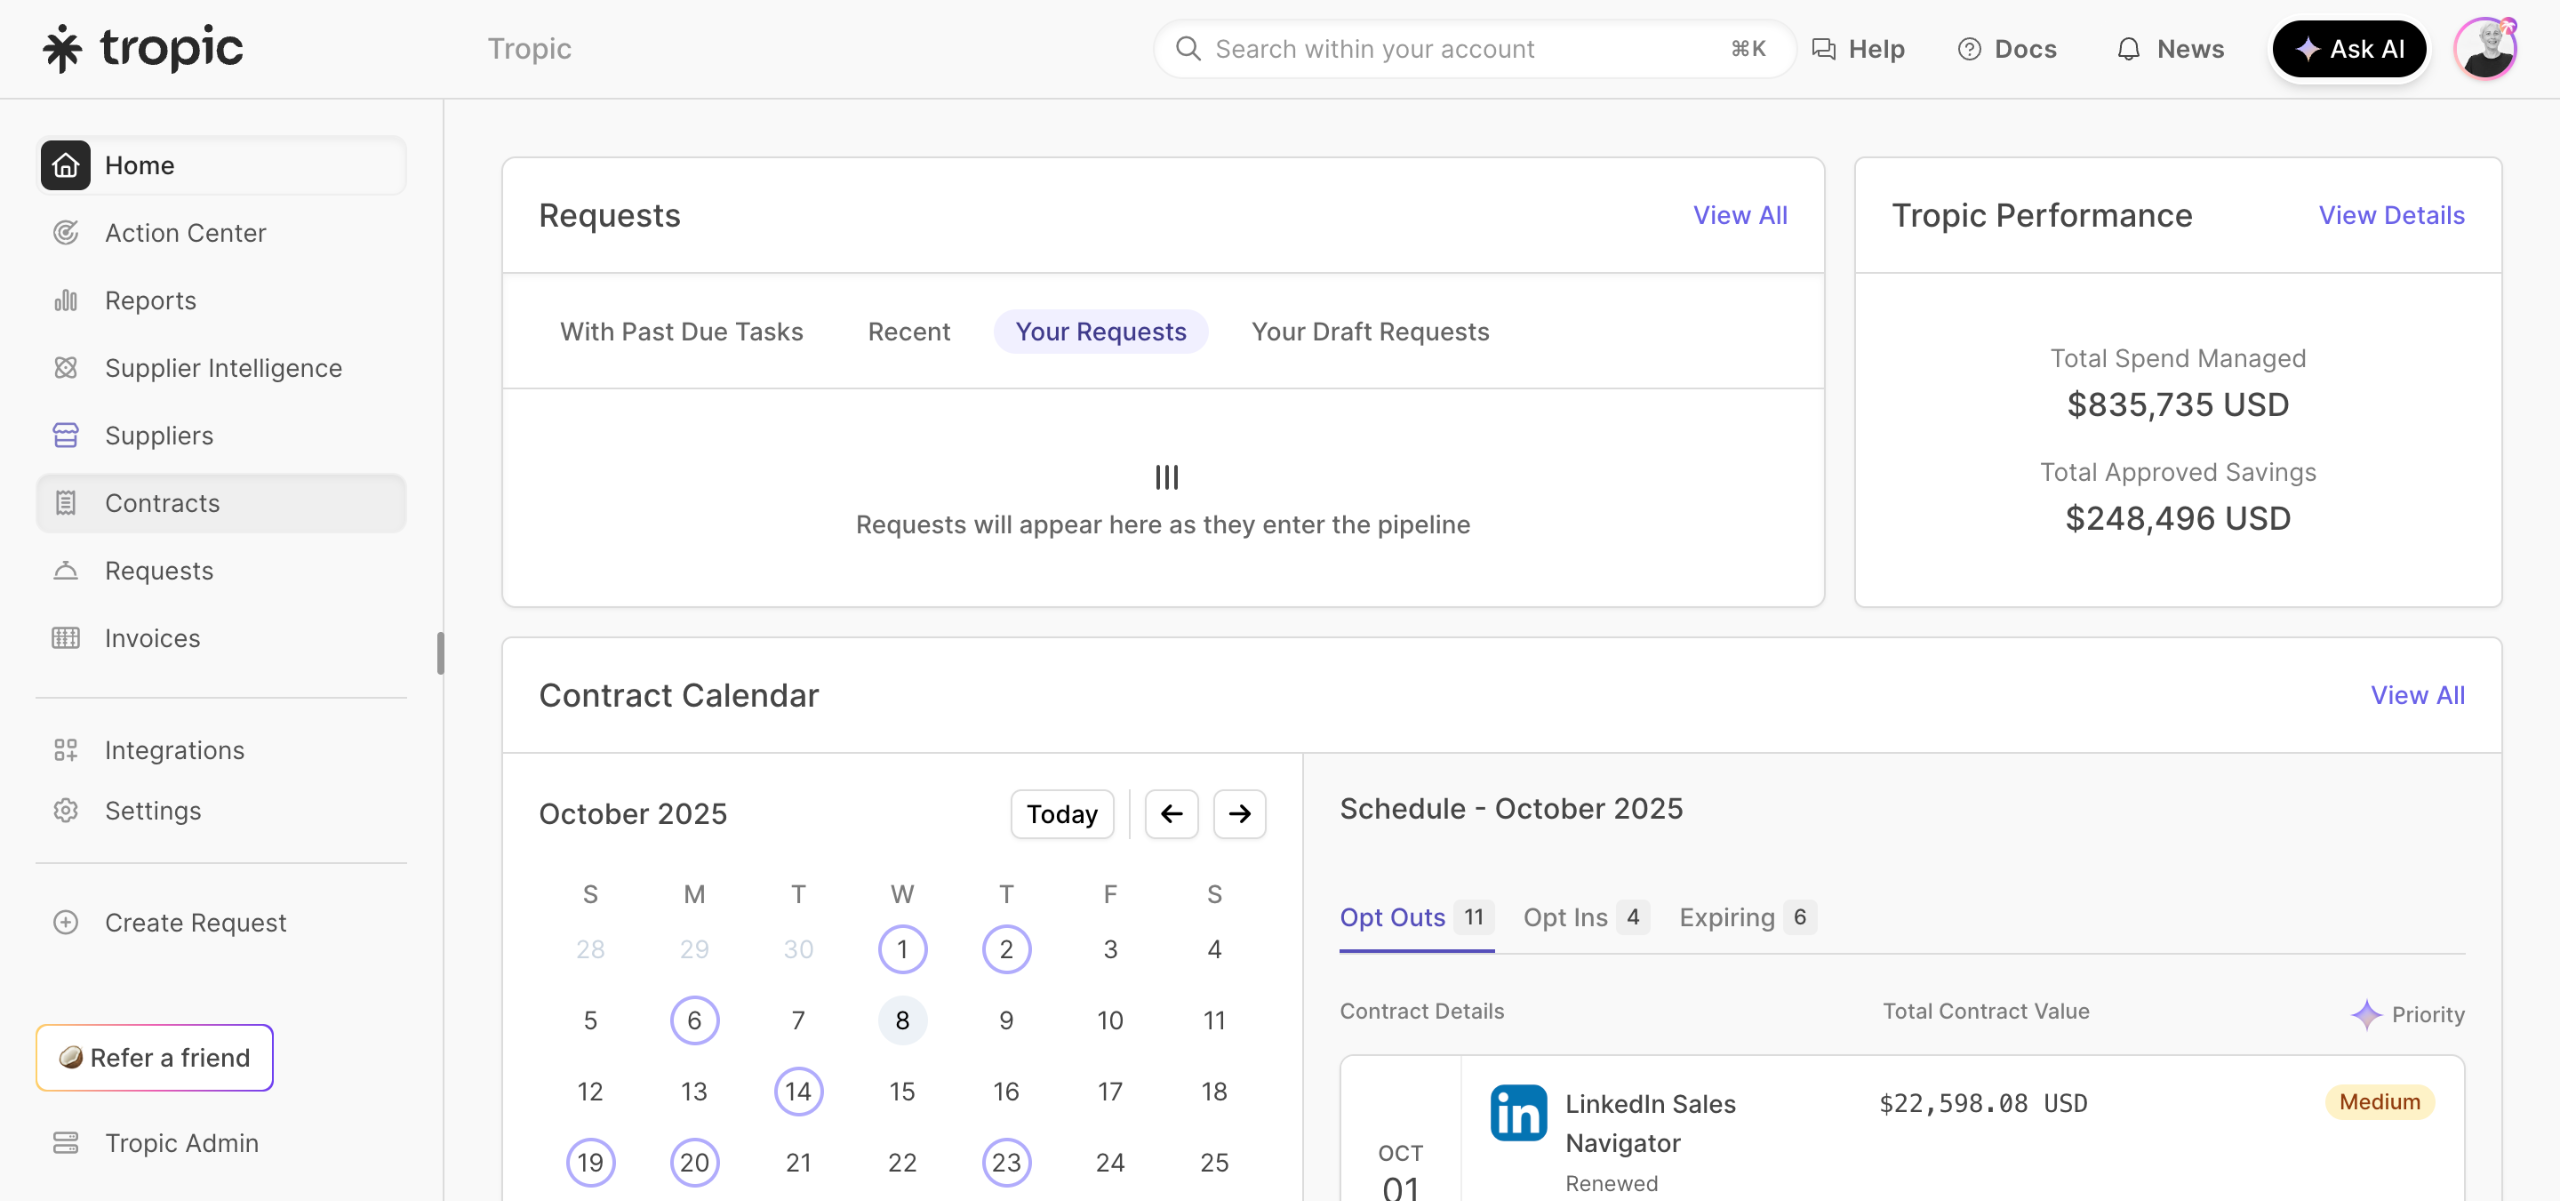
Task: Advance to next calendar month arrow
Action: (1239, 814)
